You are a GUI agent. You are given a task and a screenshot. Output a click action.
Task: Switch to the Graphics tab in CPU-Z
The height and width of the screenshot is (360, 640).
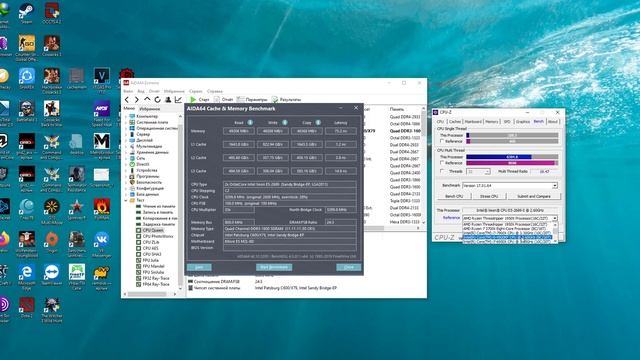[x=522, y=122]
